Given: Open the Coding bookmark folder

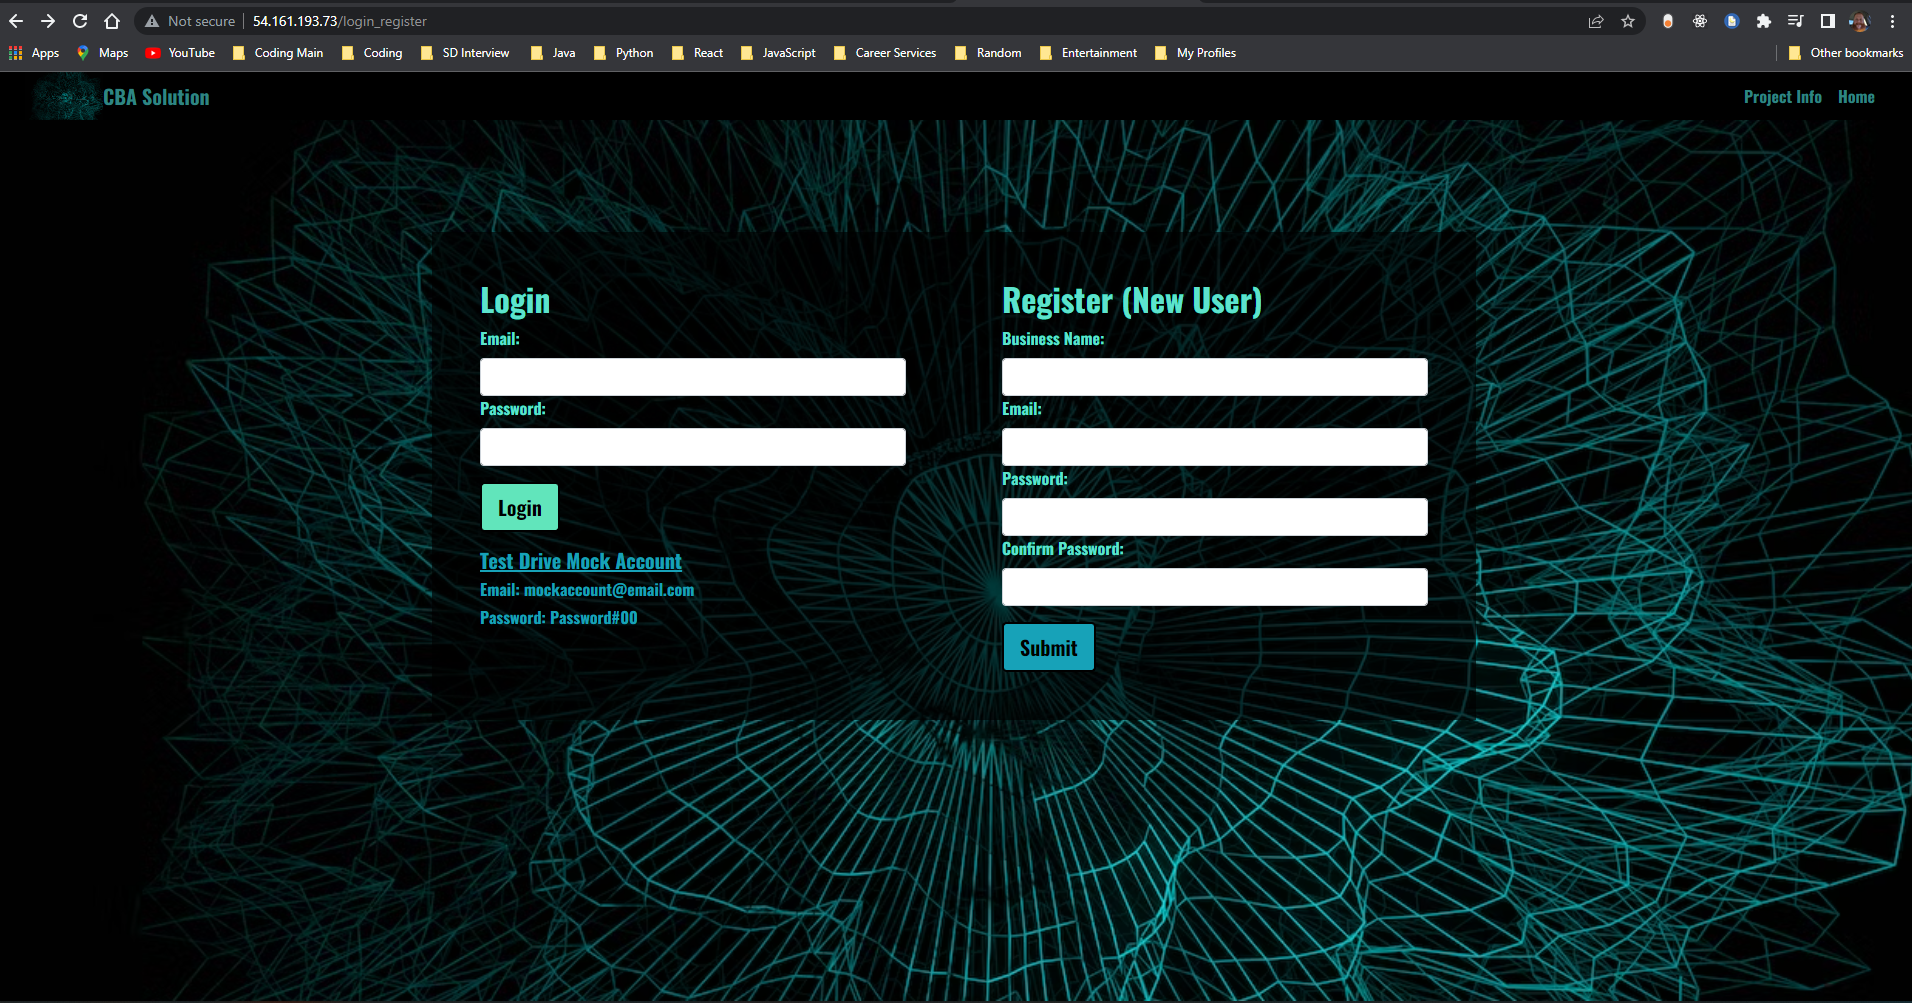Looking at the screenshot, I should tap(372, 53).
